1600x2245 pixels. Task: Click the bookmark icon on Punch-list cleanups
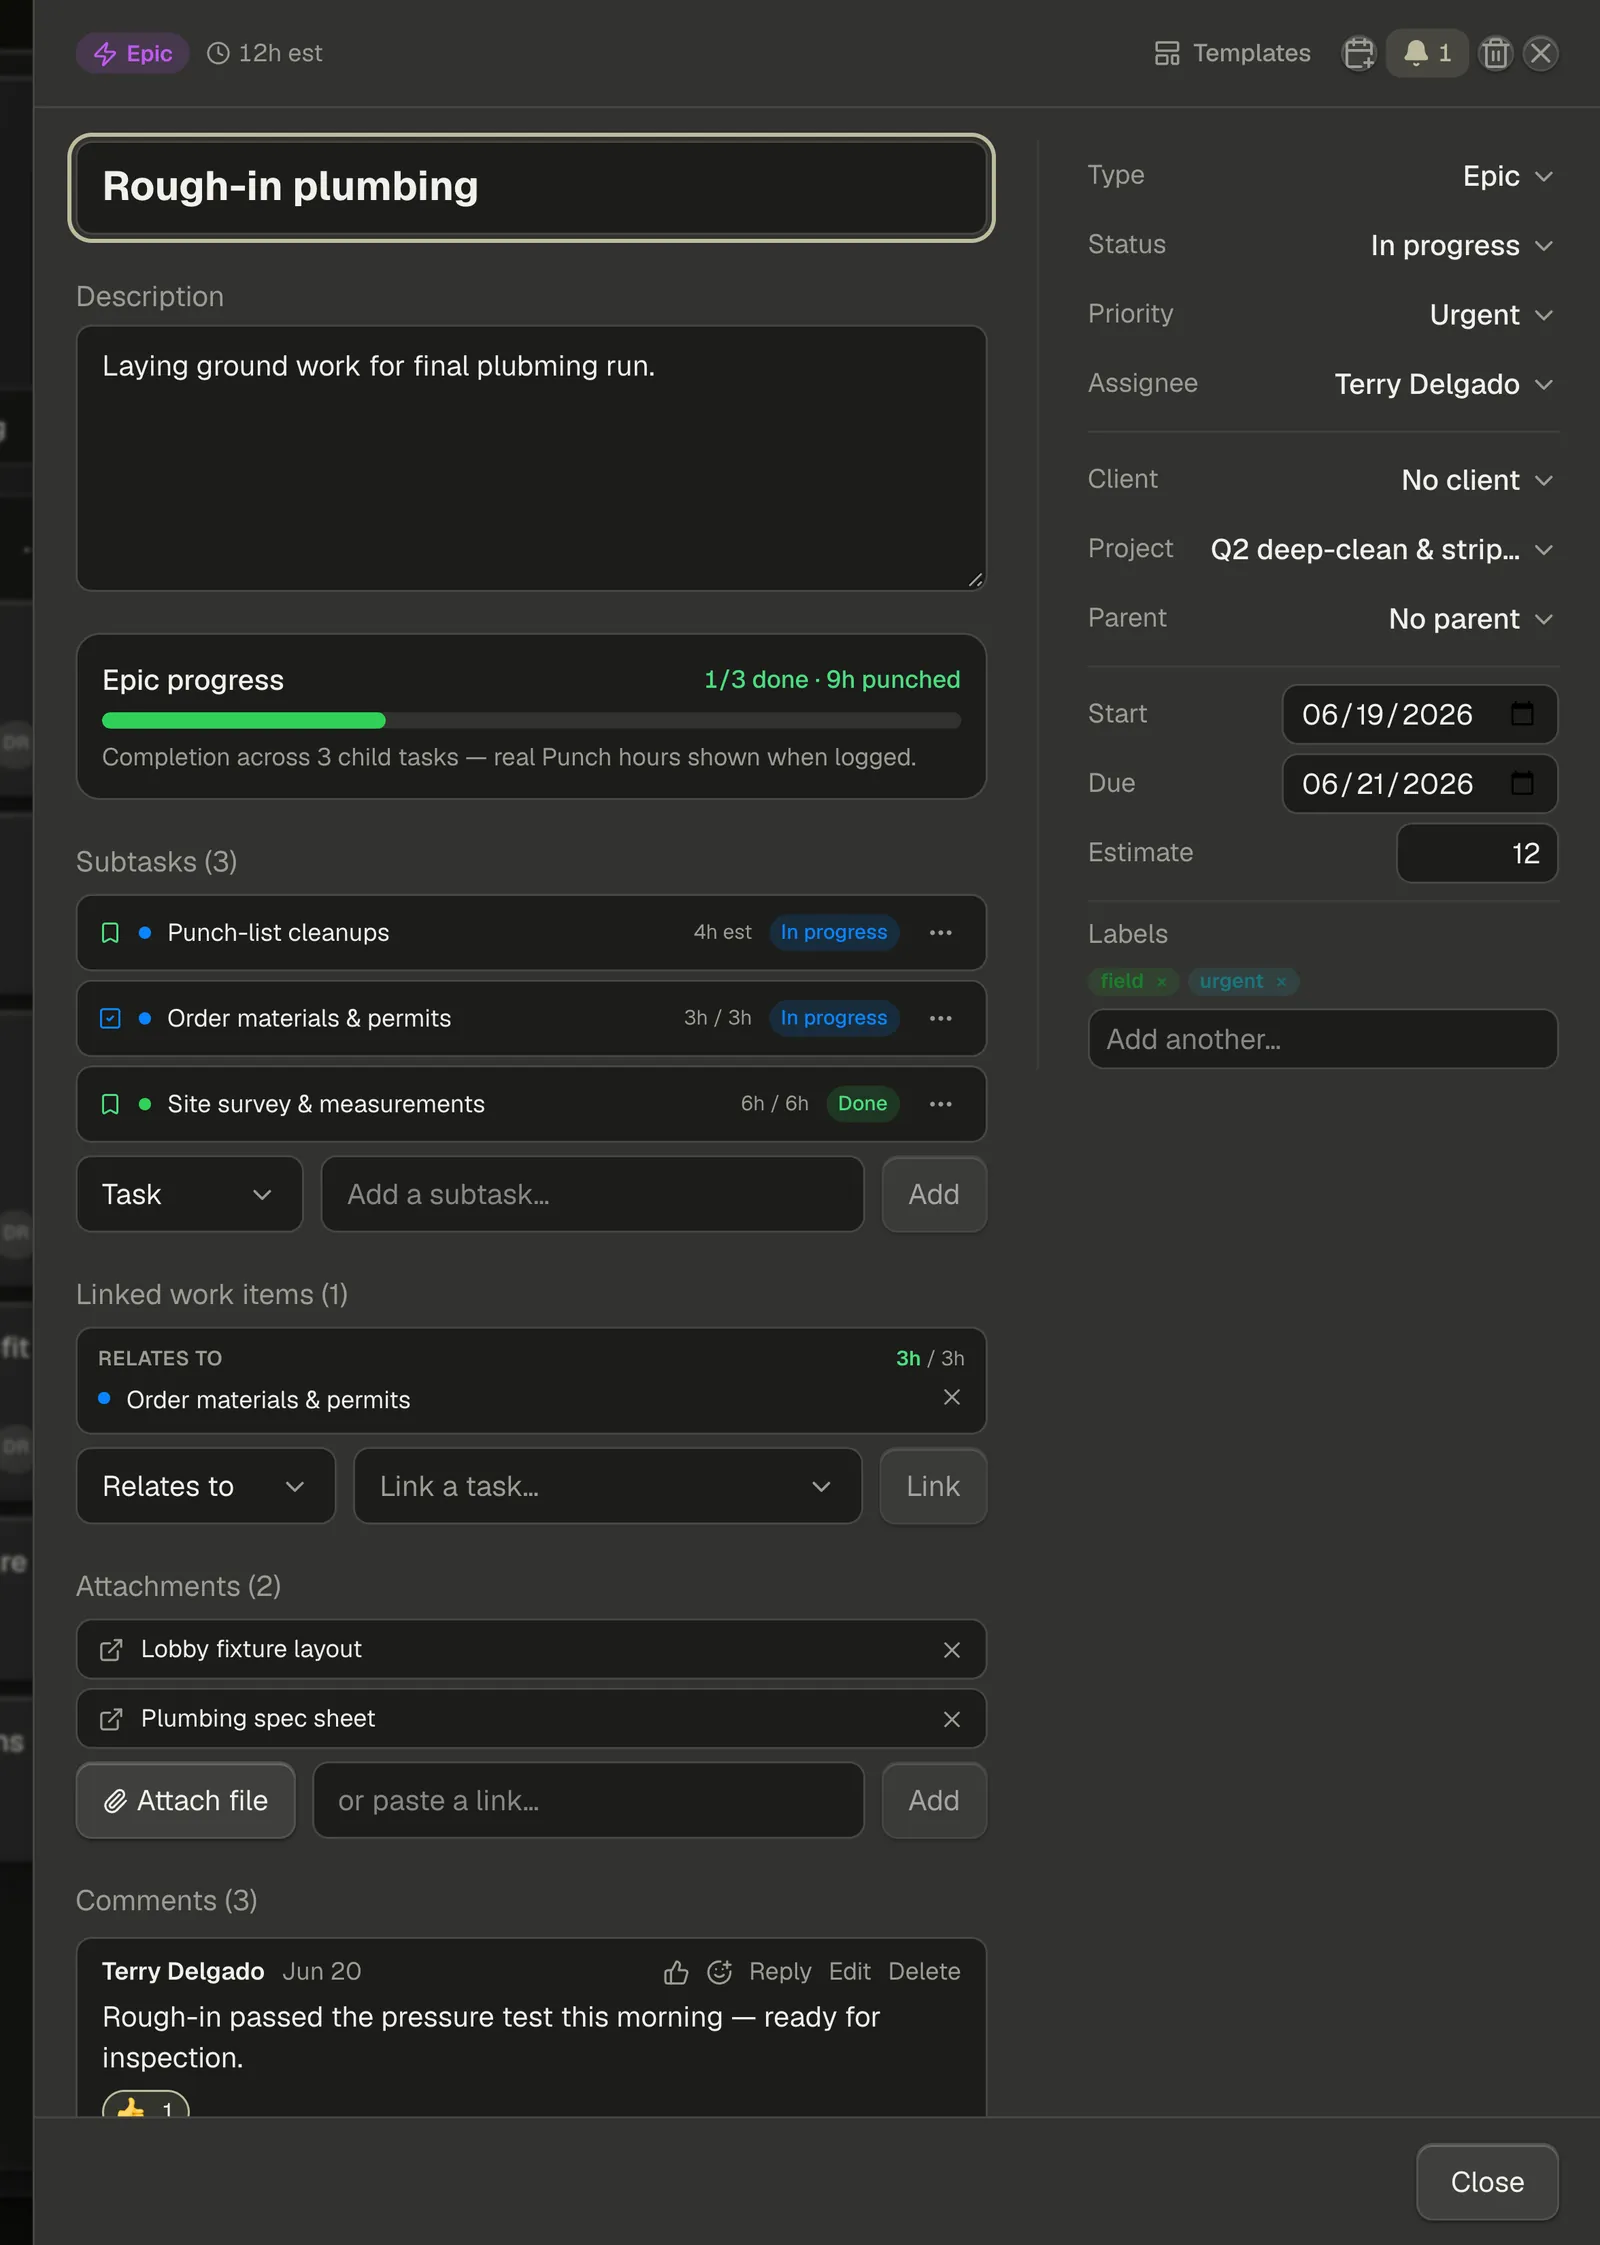click(x=110, y=932)
